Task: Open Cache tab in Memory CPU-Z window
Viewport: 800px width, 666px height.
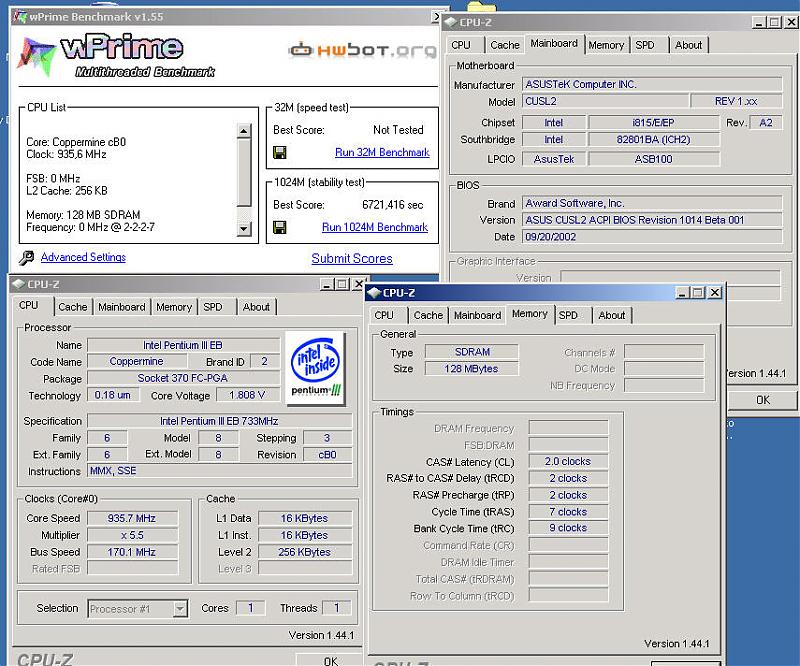Action: [x=428, y=315]
